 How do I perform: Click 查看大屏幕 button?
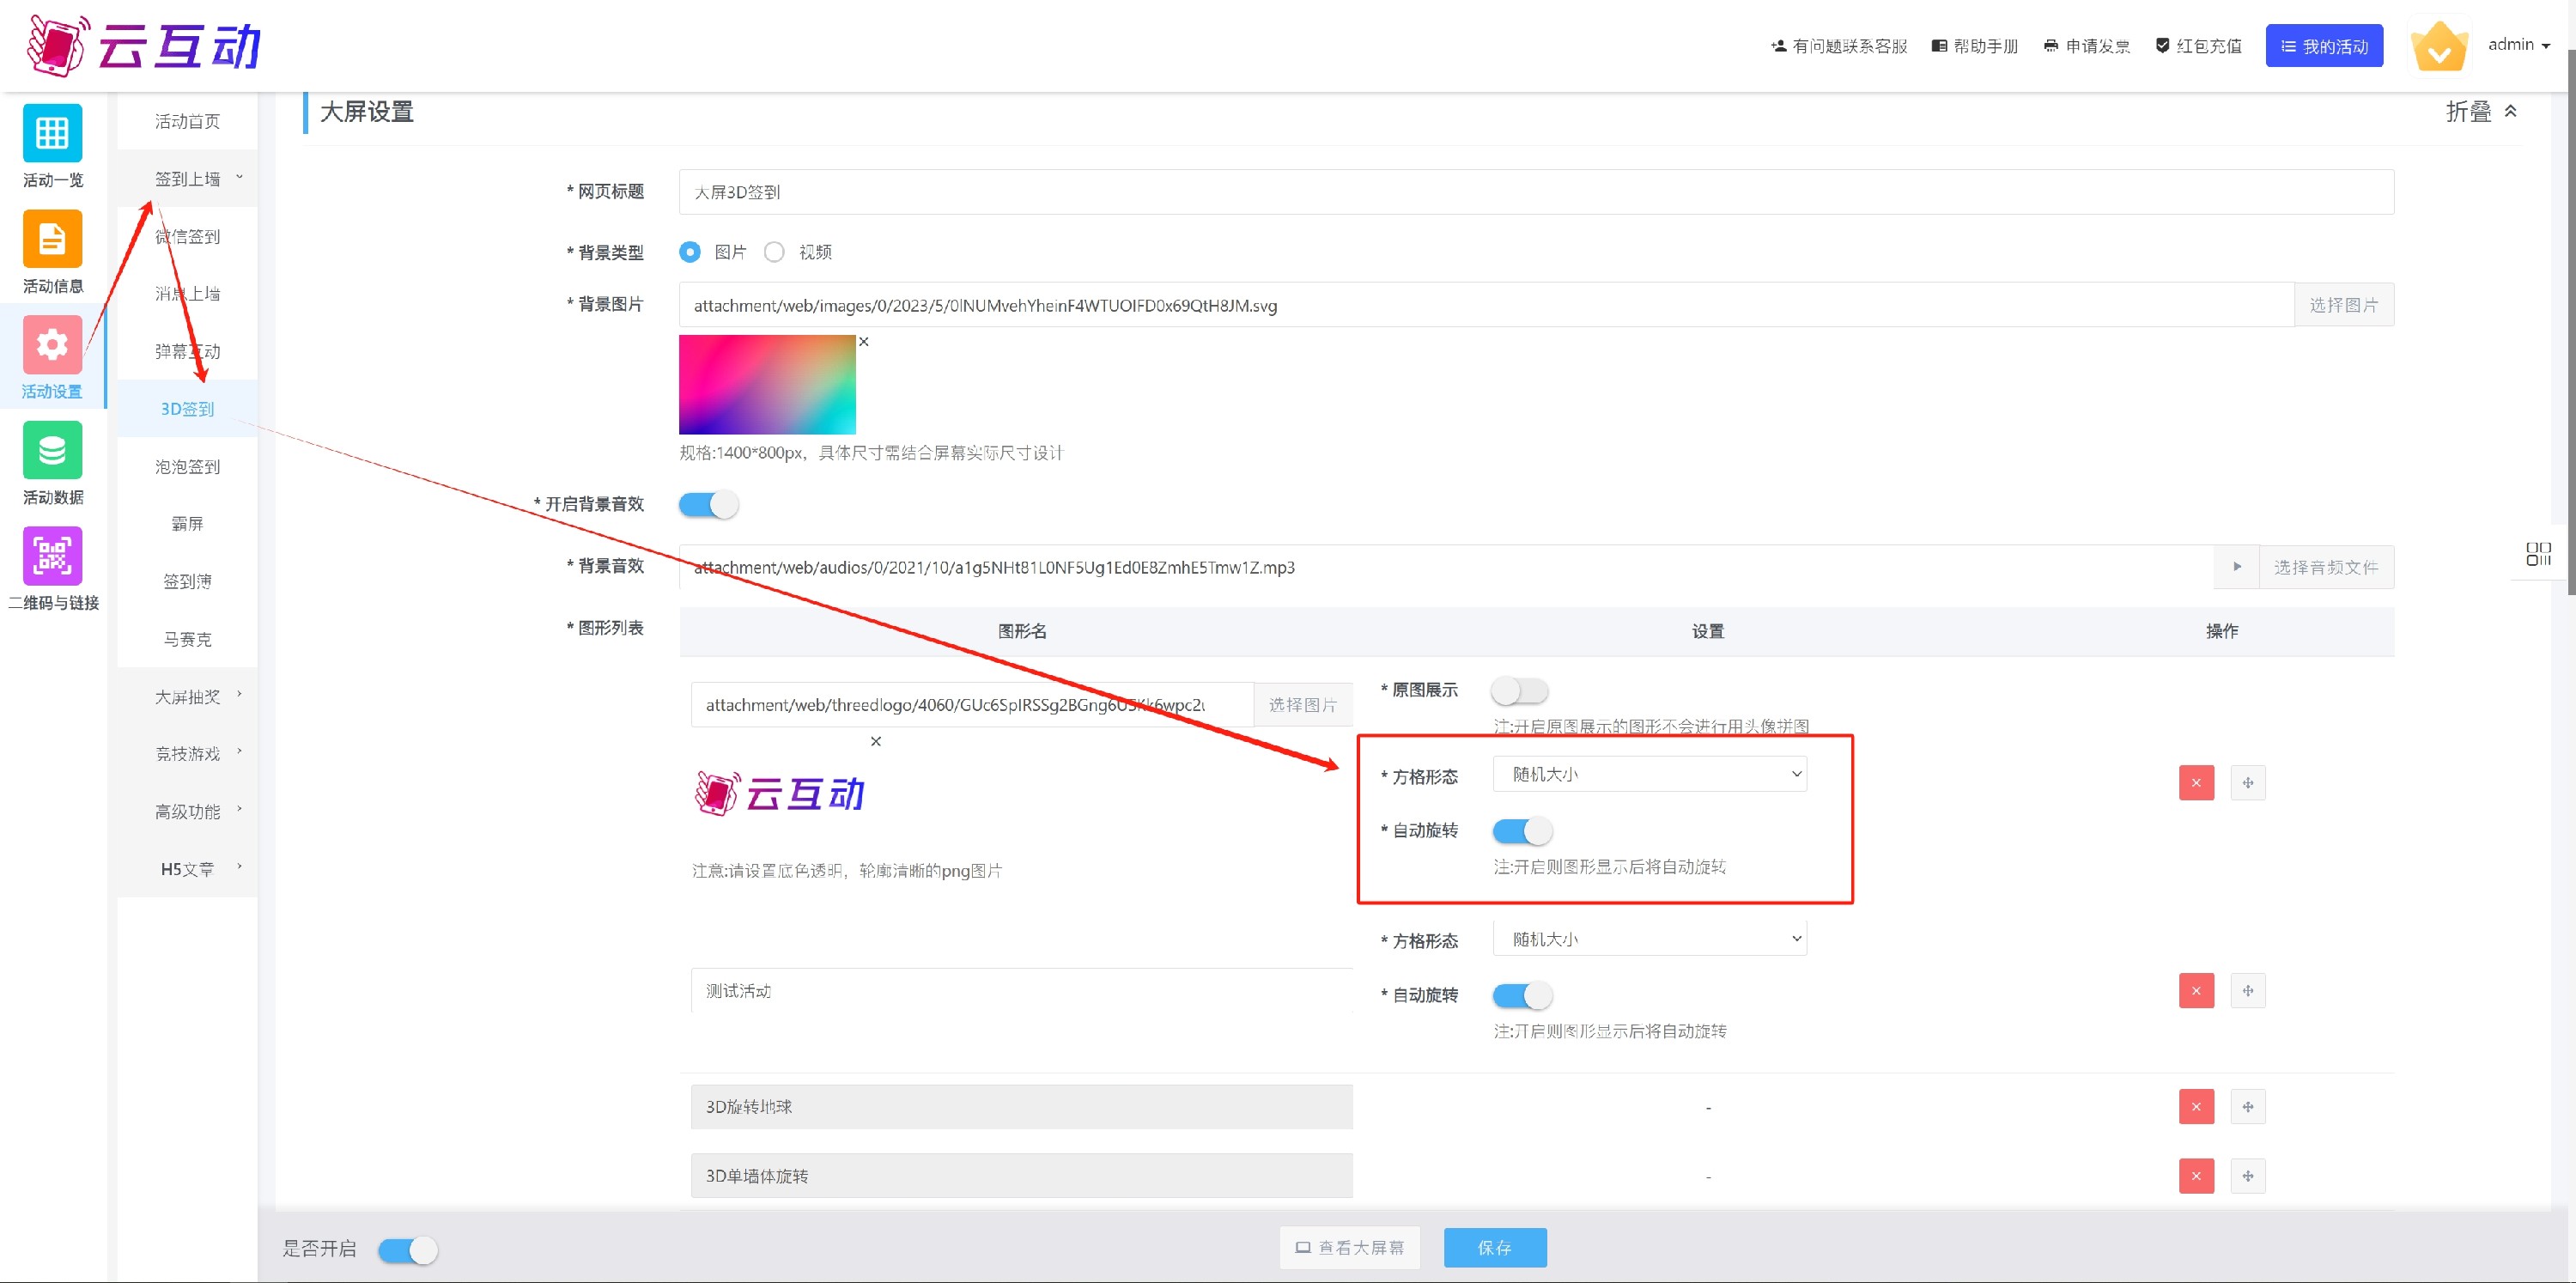tap(1350, 1248)
